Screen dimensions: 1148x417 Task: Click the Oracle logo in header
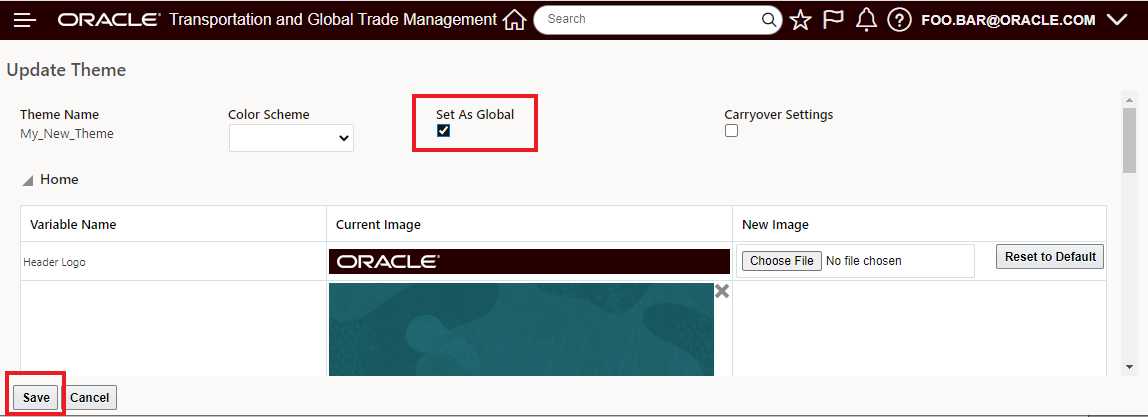tap(110, 20)
